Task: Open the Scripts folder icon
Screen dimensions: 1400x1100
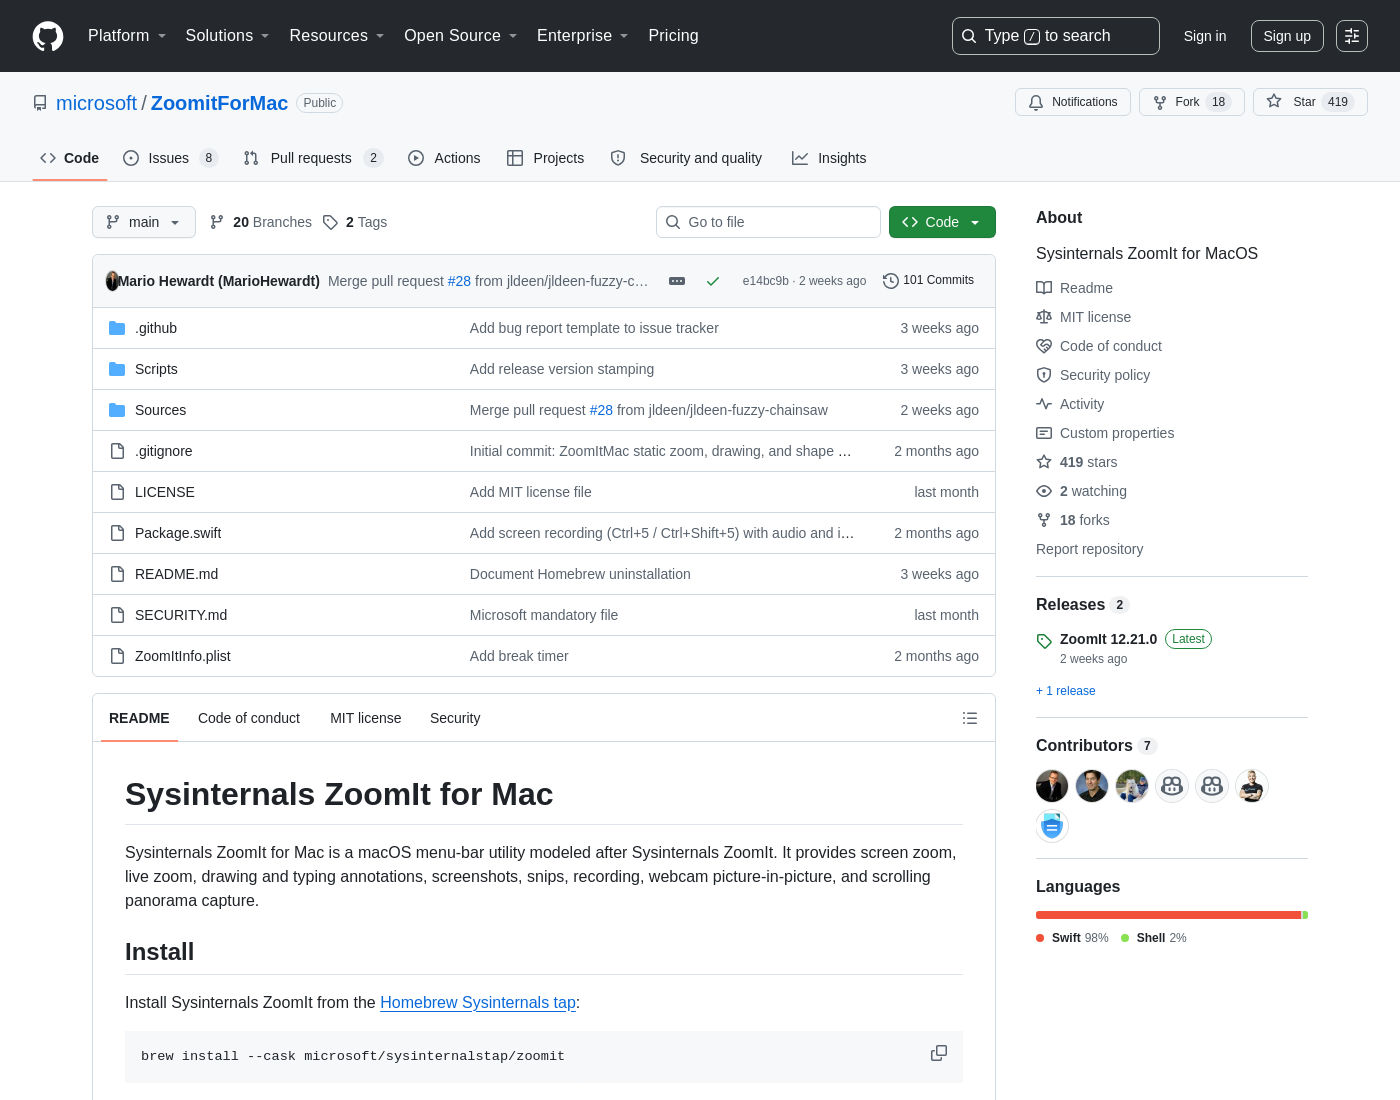Action: [x=117, y=369]
